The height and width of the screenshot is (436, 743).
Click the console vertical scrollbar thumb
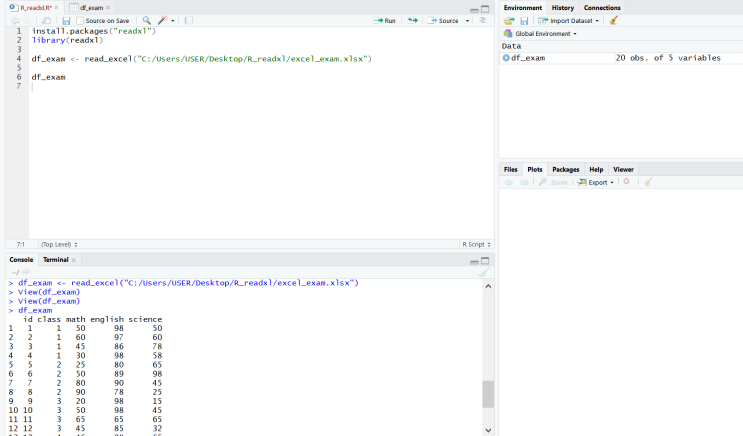pos(488,394)
